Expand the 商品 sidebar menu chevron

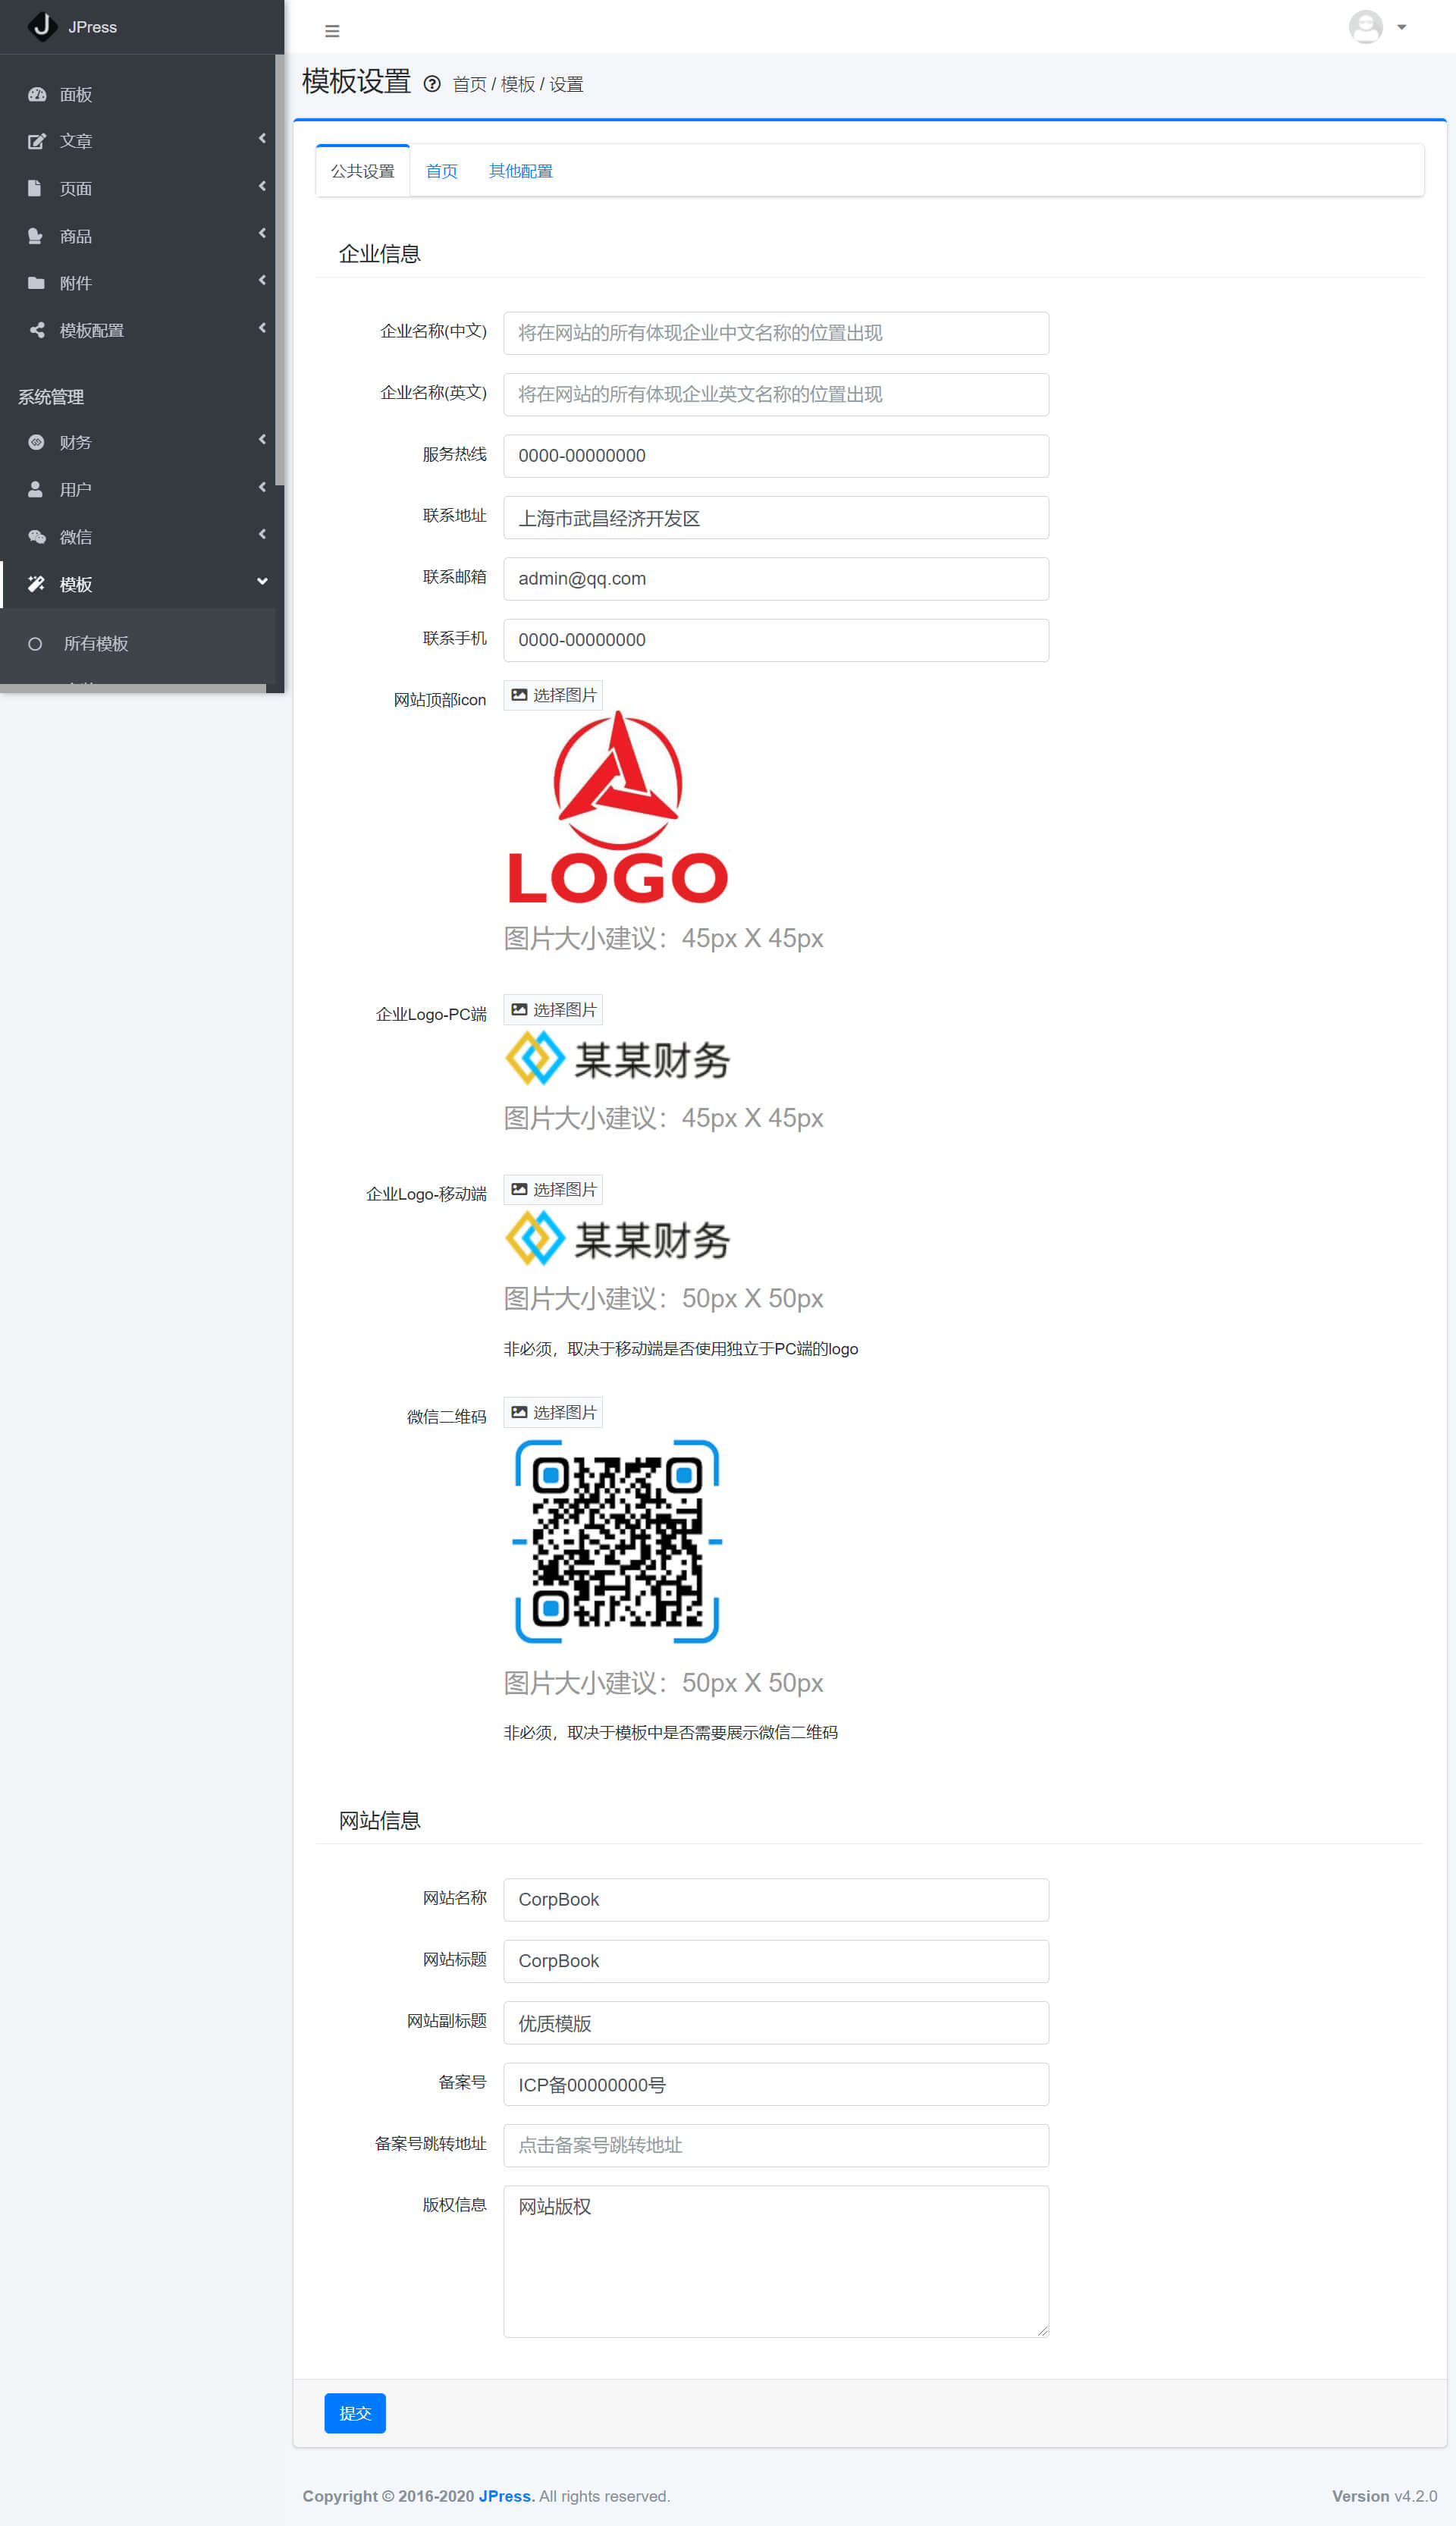pyautogui.click(x=262, y=233)
